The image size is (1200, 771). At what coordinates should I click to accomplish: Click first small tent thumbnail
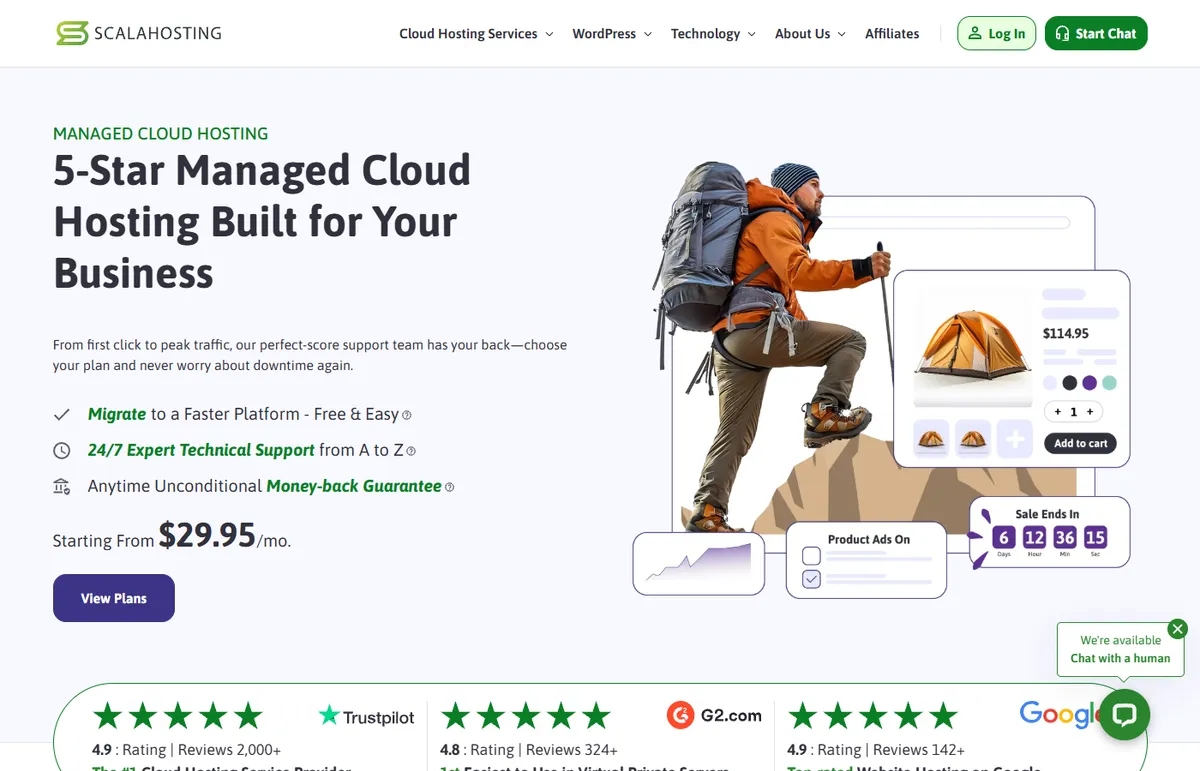(x=932, y=438)
